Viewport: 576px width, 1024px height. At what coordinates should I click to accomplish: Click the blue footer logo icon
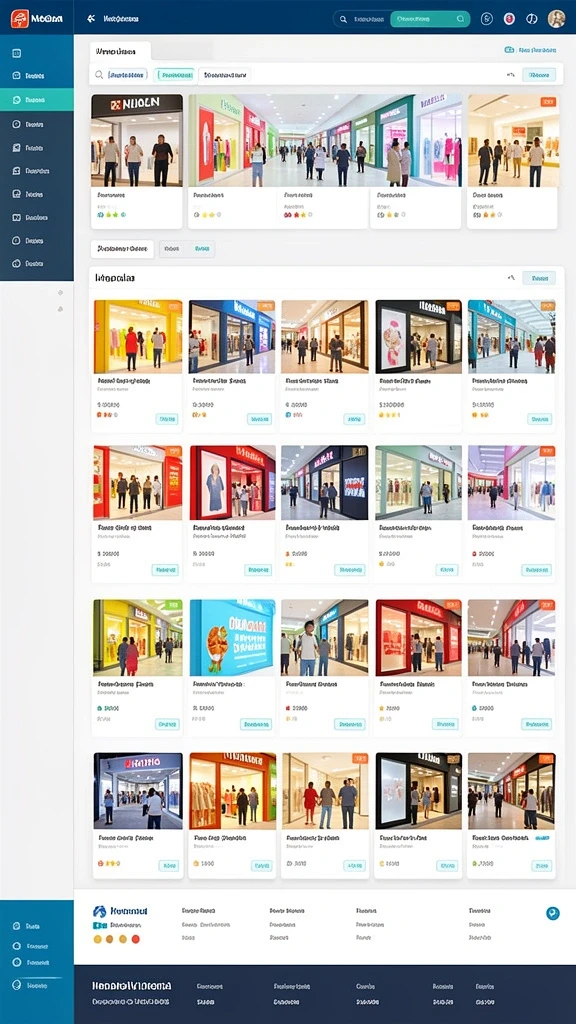pyautogui.click(x=99, y=911)
